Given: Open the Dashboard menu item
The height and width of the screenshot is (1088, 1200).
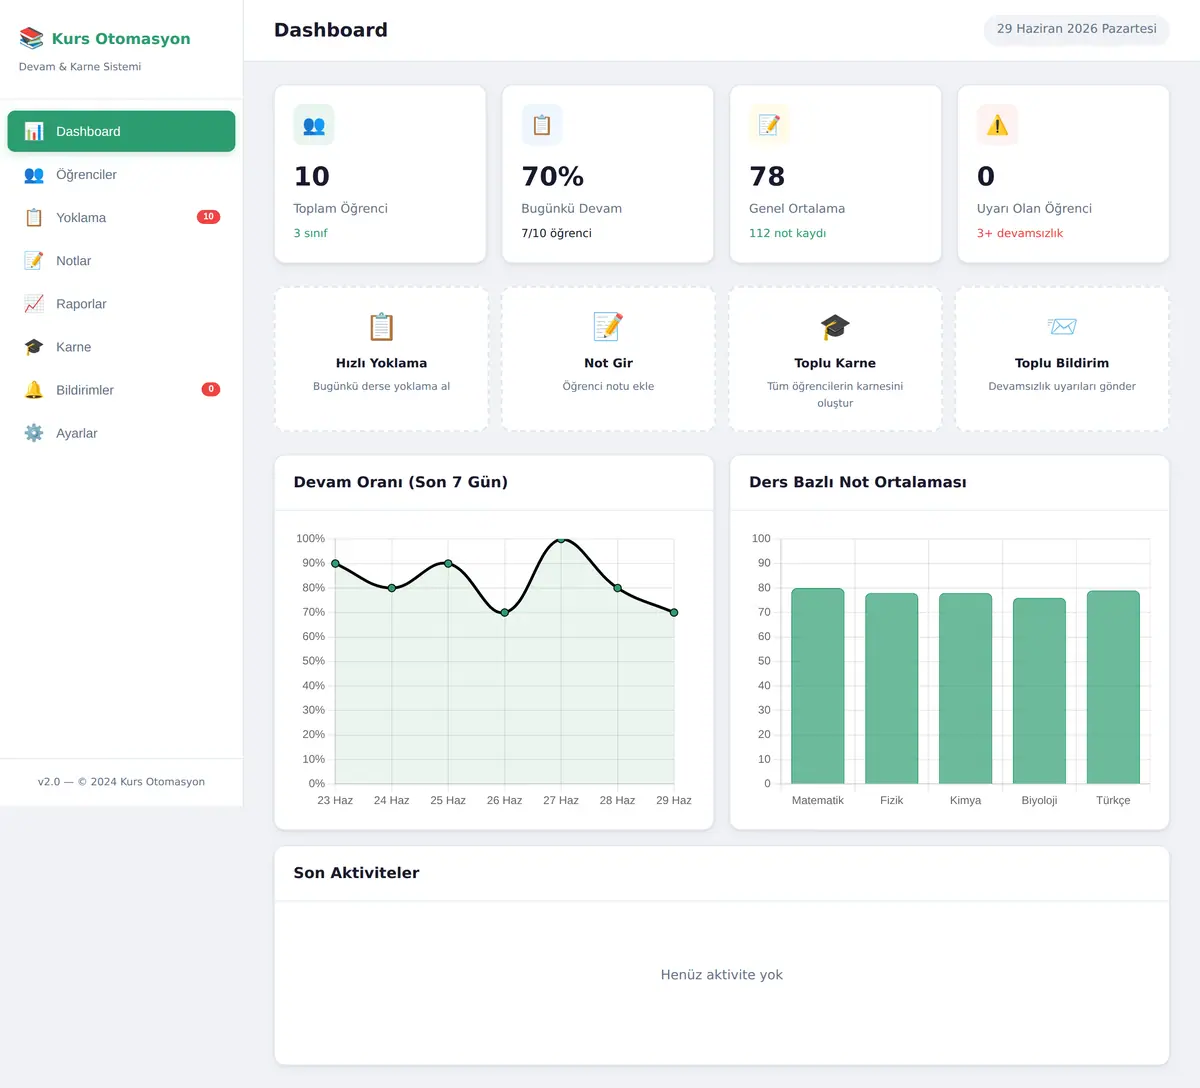Looking at the screenshot, I should tap(121, 131).
